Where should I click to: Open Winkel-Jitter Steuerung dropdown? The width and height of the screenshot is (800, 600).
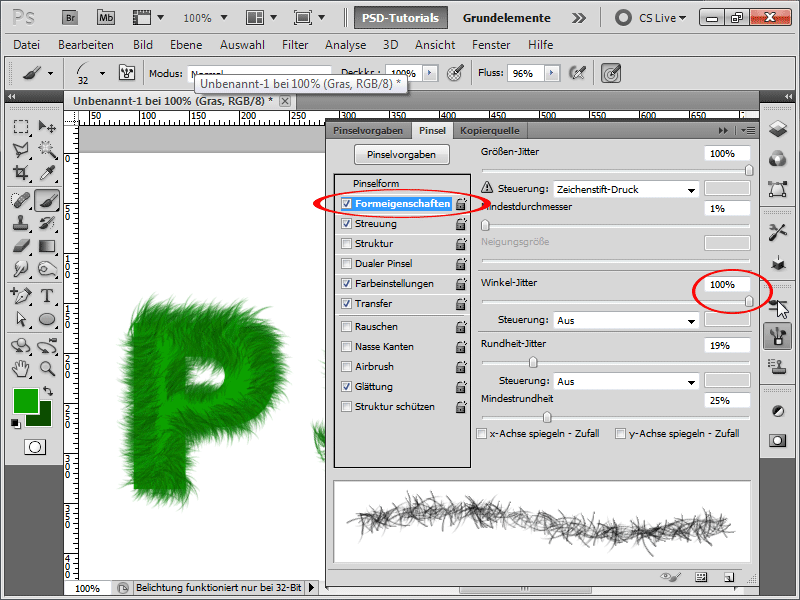pos(626,320)
